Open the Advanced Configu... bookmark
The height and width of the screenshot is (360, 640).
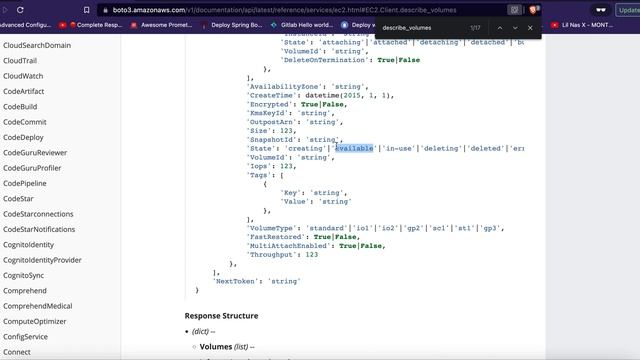pos(25,25)
